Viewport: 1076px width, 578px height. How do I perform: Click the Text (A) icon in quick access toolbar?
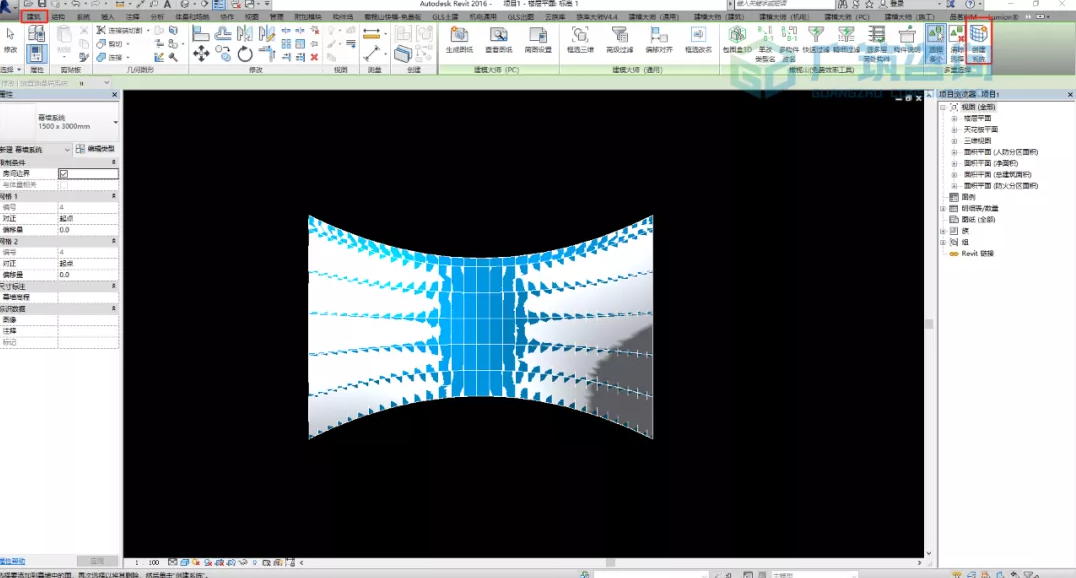[x=167, y=4]
